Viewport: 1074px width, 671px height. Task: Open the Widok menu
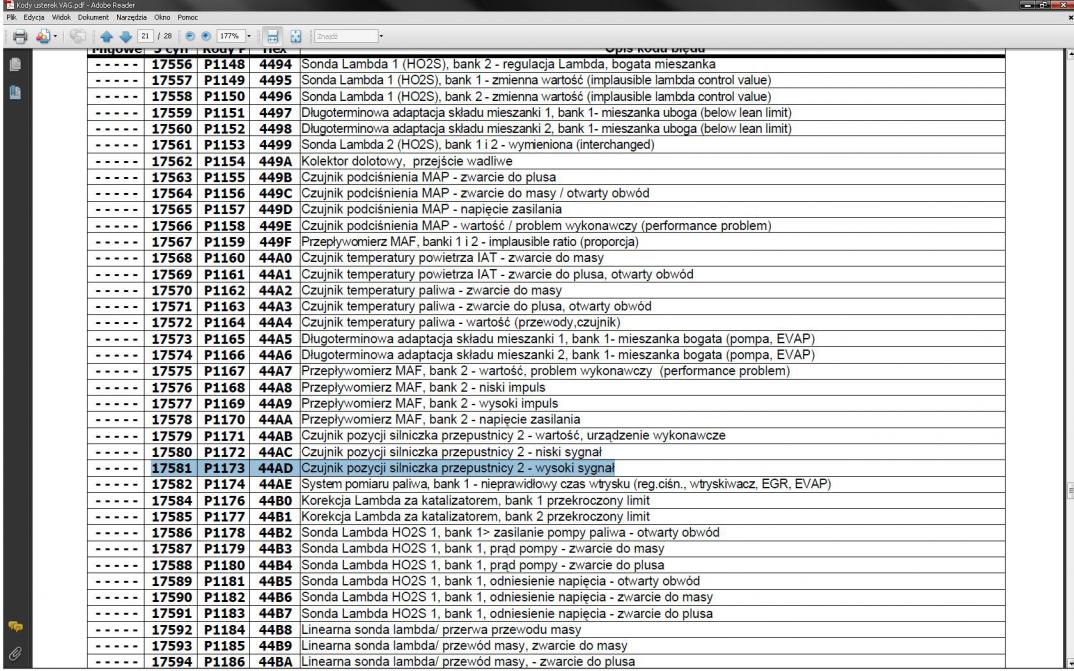point(61,17)
